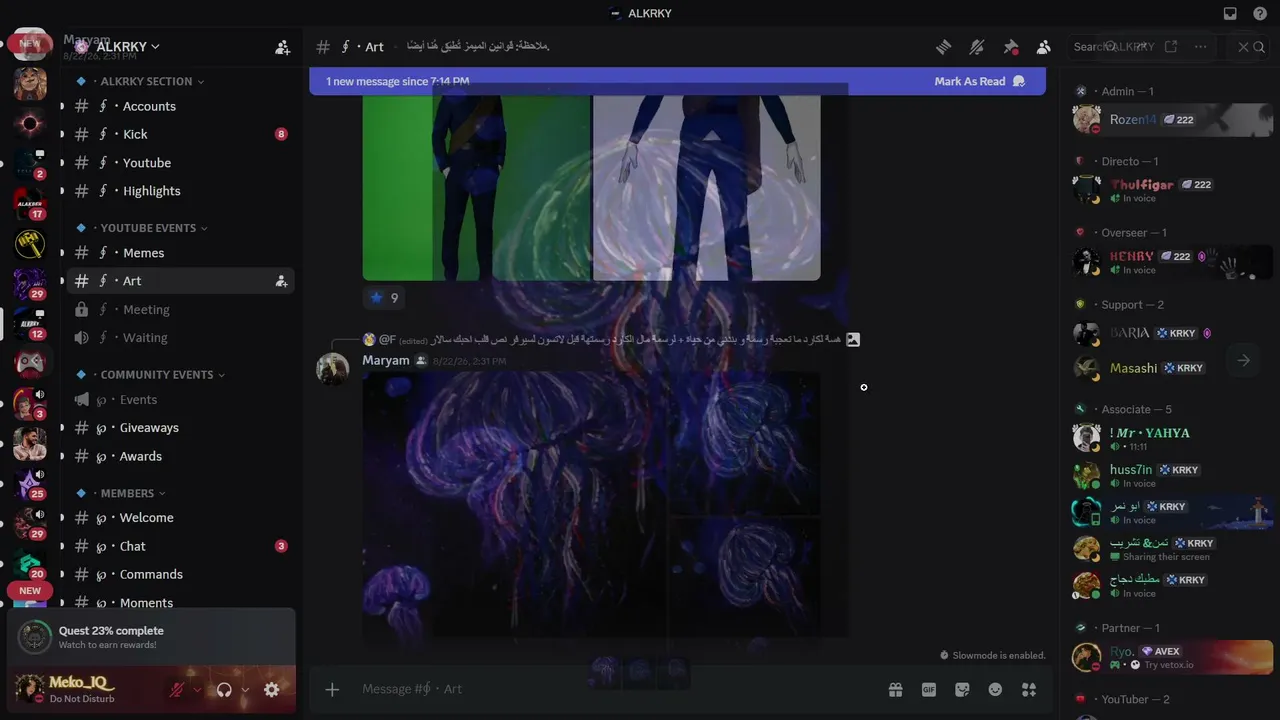The height and width of the screenshot is (720, 1280).
Task: Open the Help icon in title bar
Action: click(x=1260, y=14)
